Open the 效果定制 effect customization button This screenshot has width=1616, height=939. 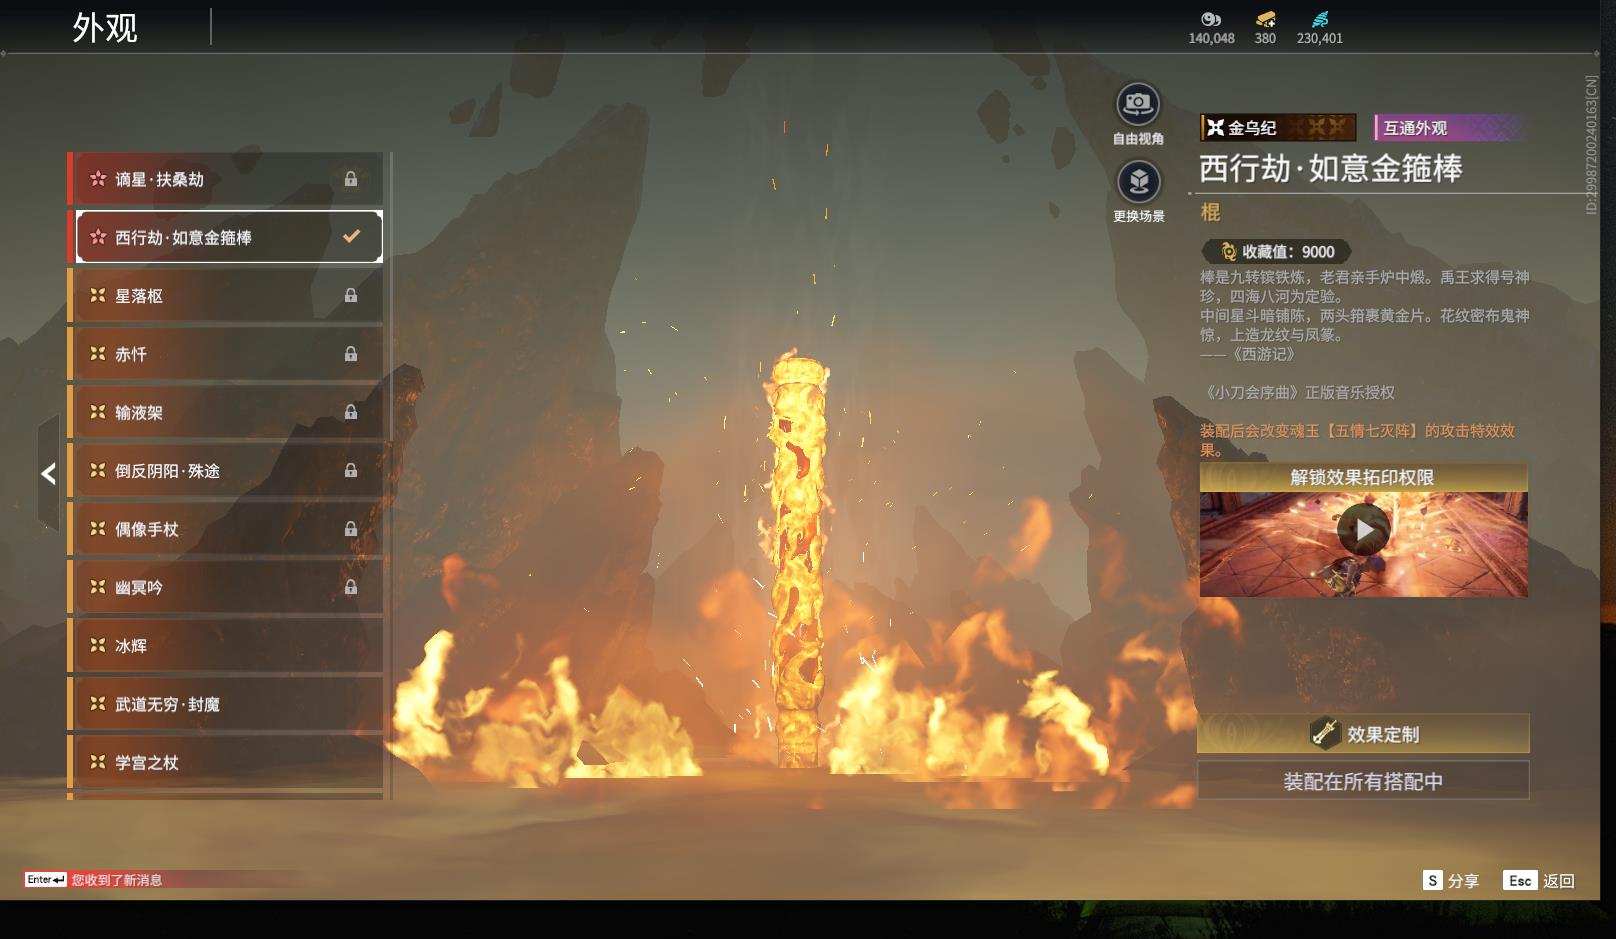pyautogui.click(x=1363, y=734)
